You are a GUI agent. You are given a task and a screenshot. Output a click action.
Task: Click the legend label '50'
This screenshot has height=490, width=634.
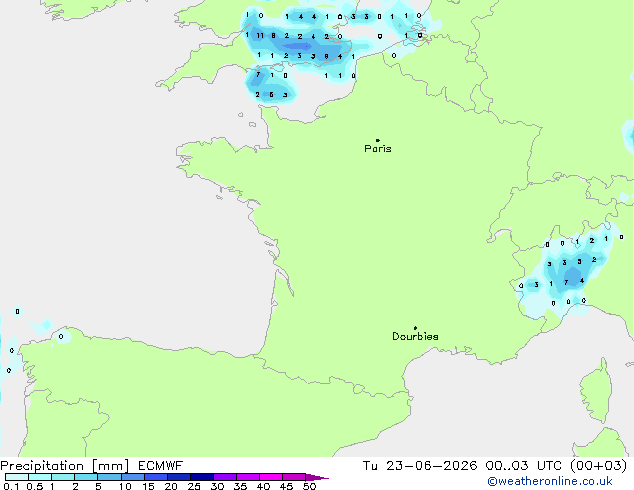[310, 486]
